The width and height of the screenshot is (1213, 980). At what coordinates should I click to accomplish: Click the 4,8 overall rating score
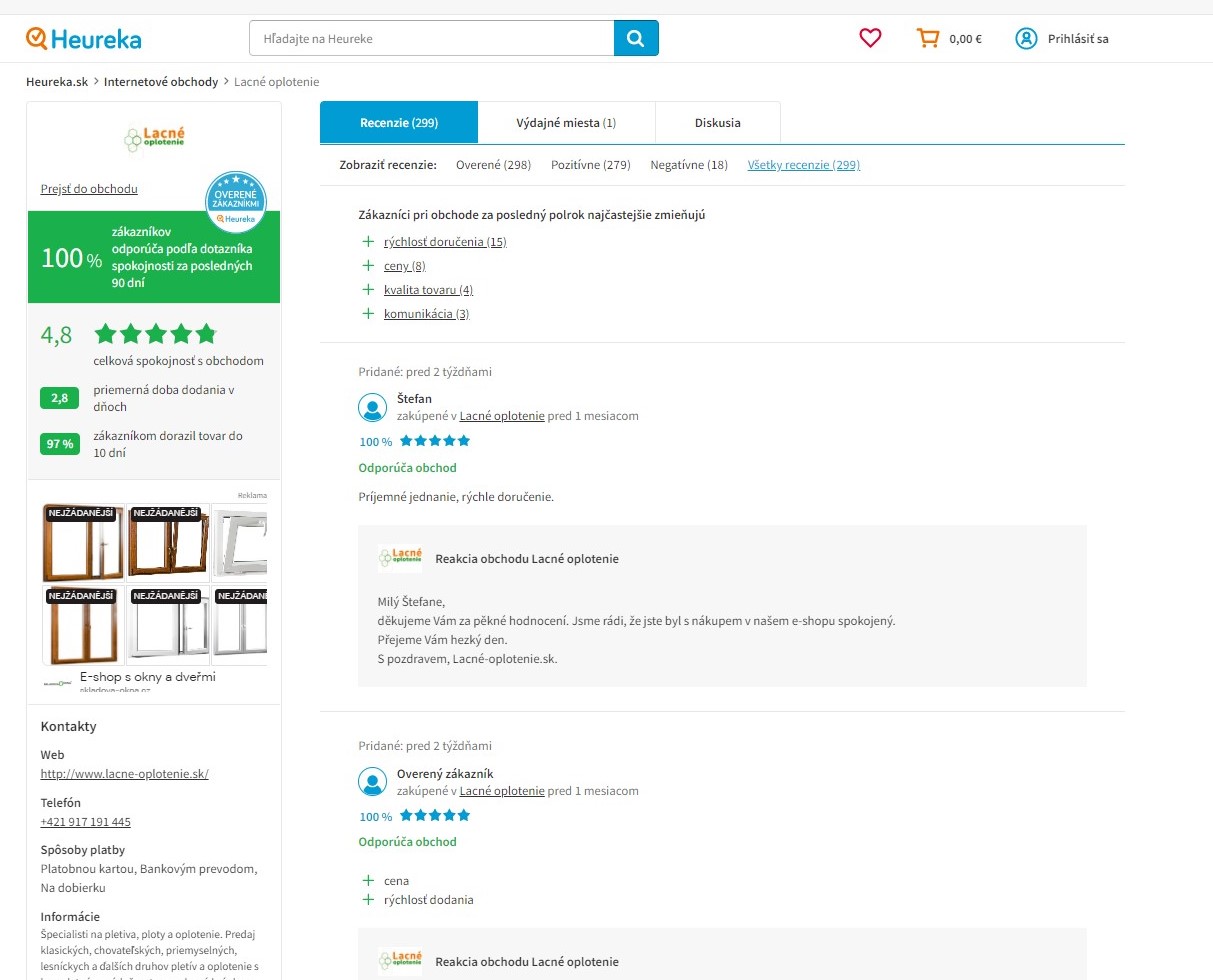56,335
